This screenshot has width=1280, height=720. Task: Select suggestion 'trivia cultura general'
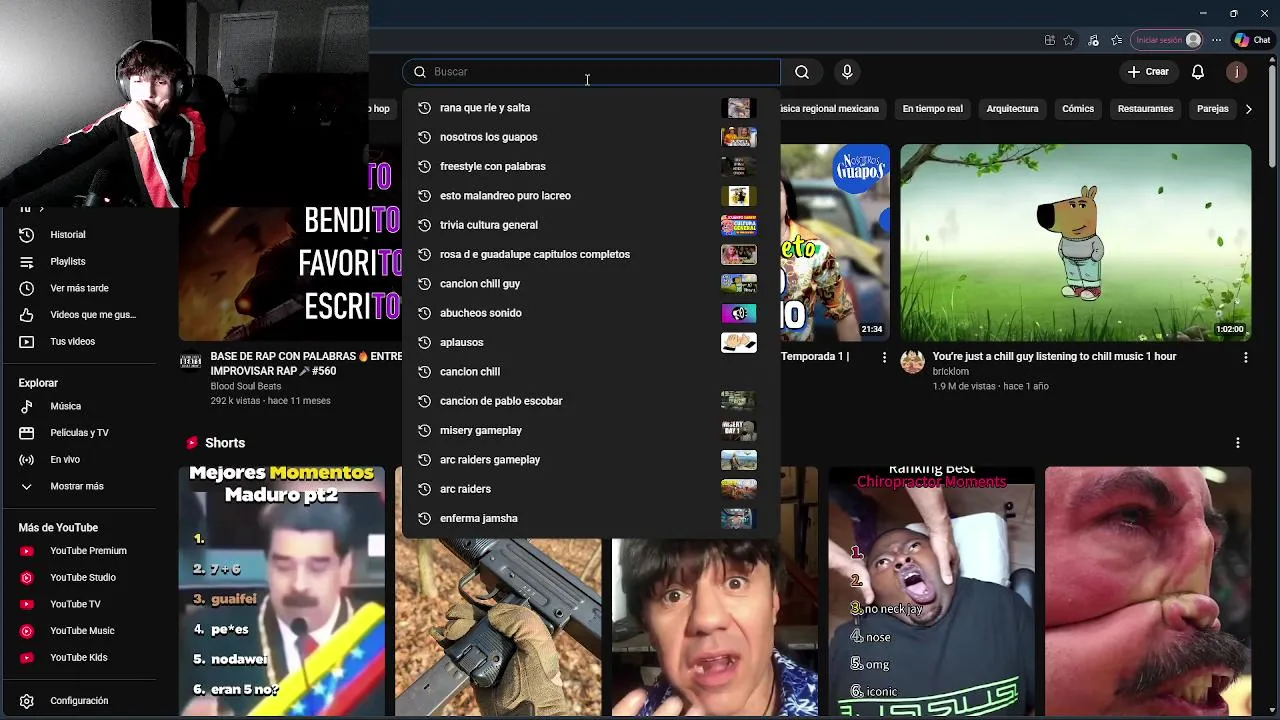(591, 225)
